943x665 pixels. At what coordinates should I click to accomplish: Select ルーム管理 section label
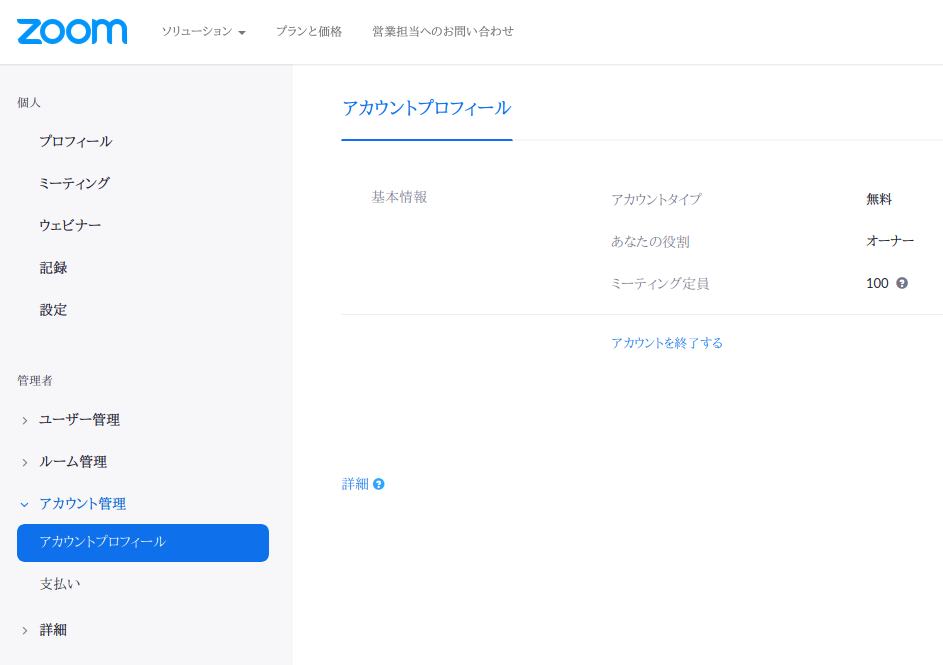point(73,462)
